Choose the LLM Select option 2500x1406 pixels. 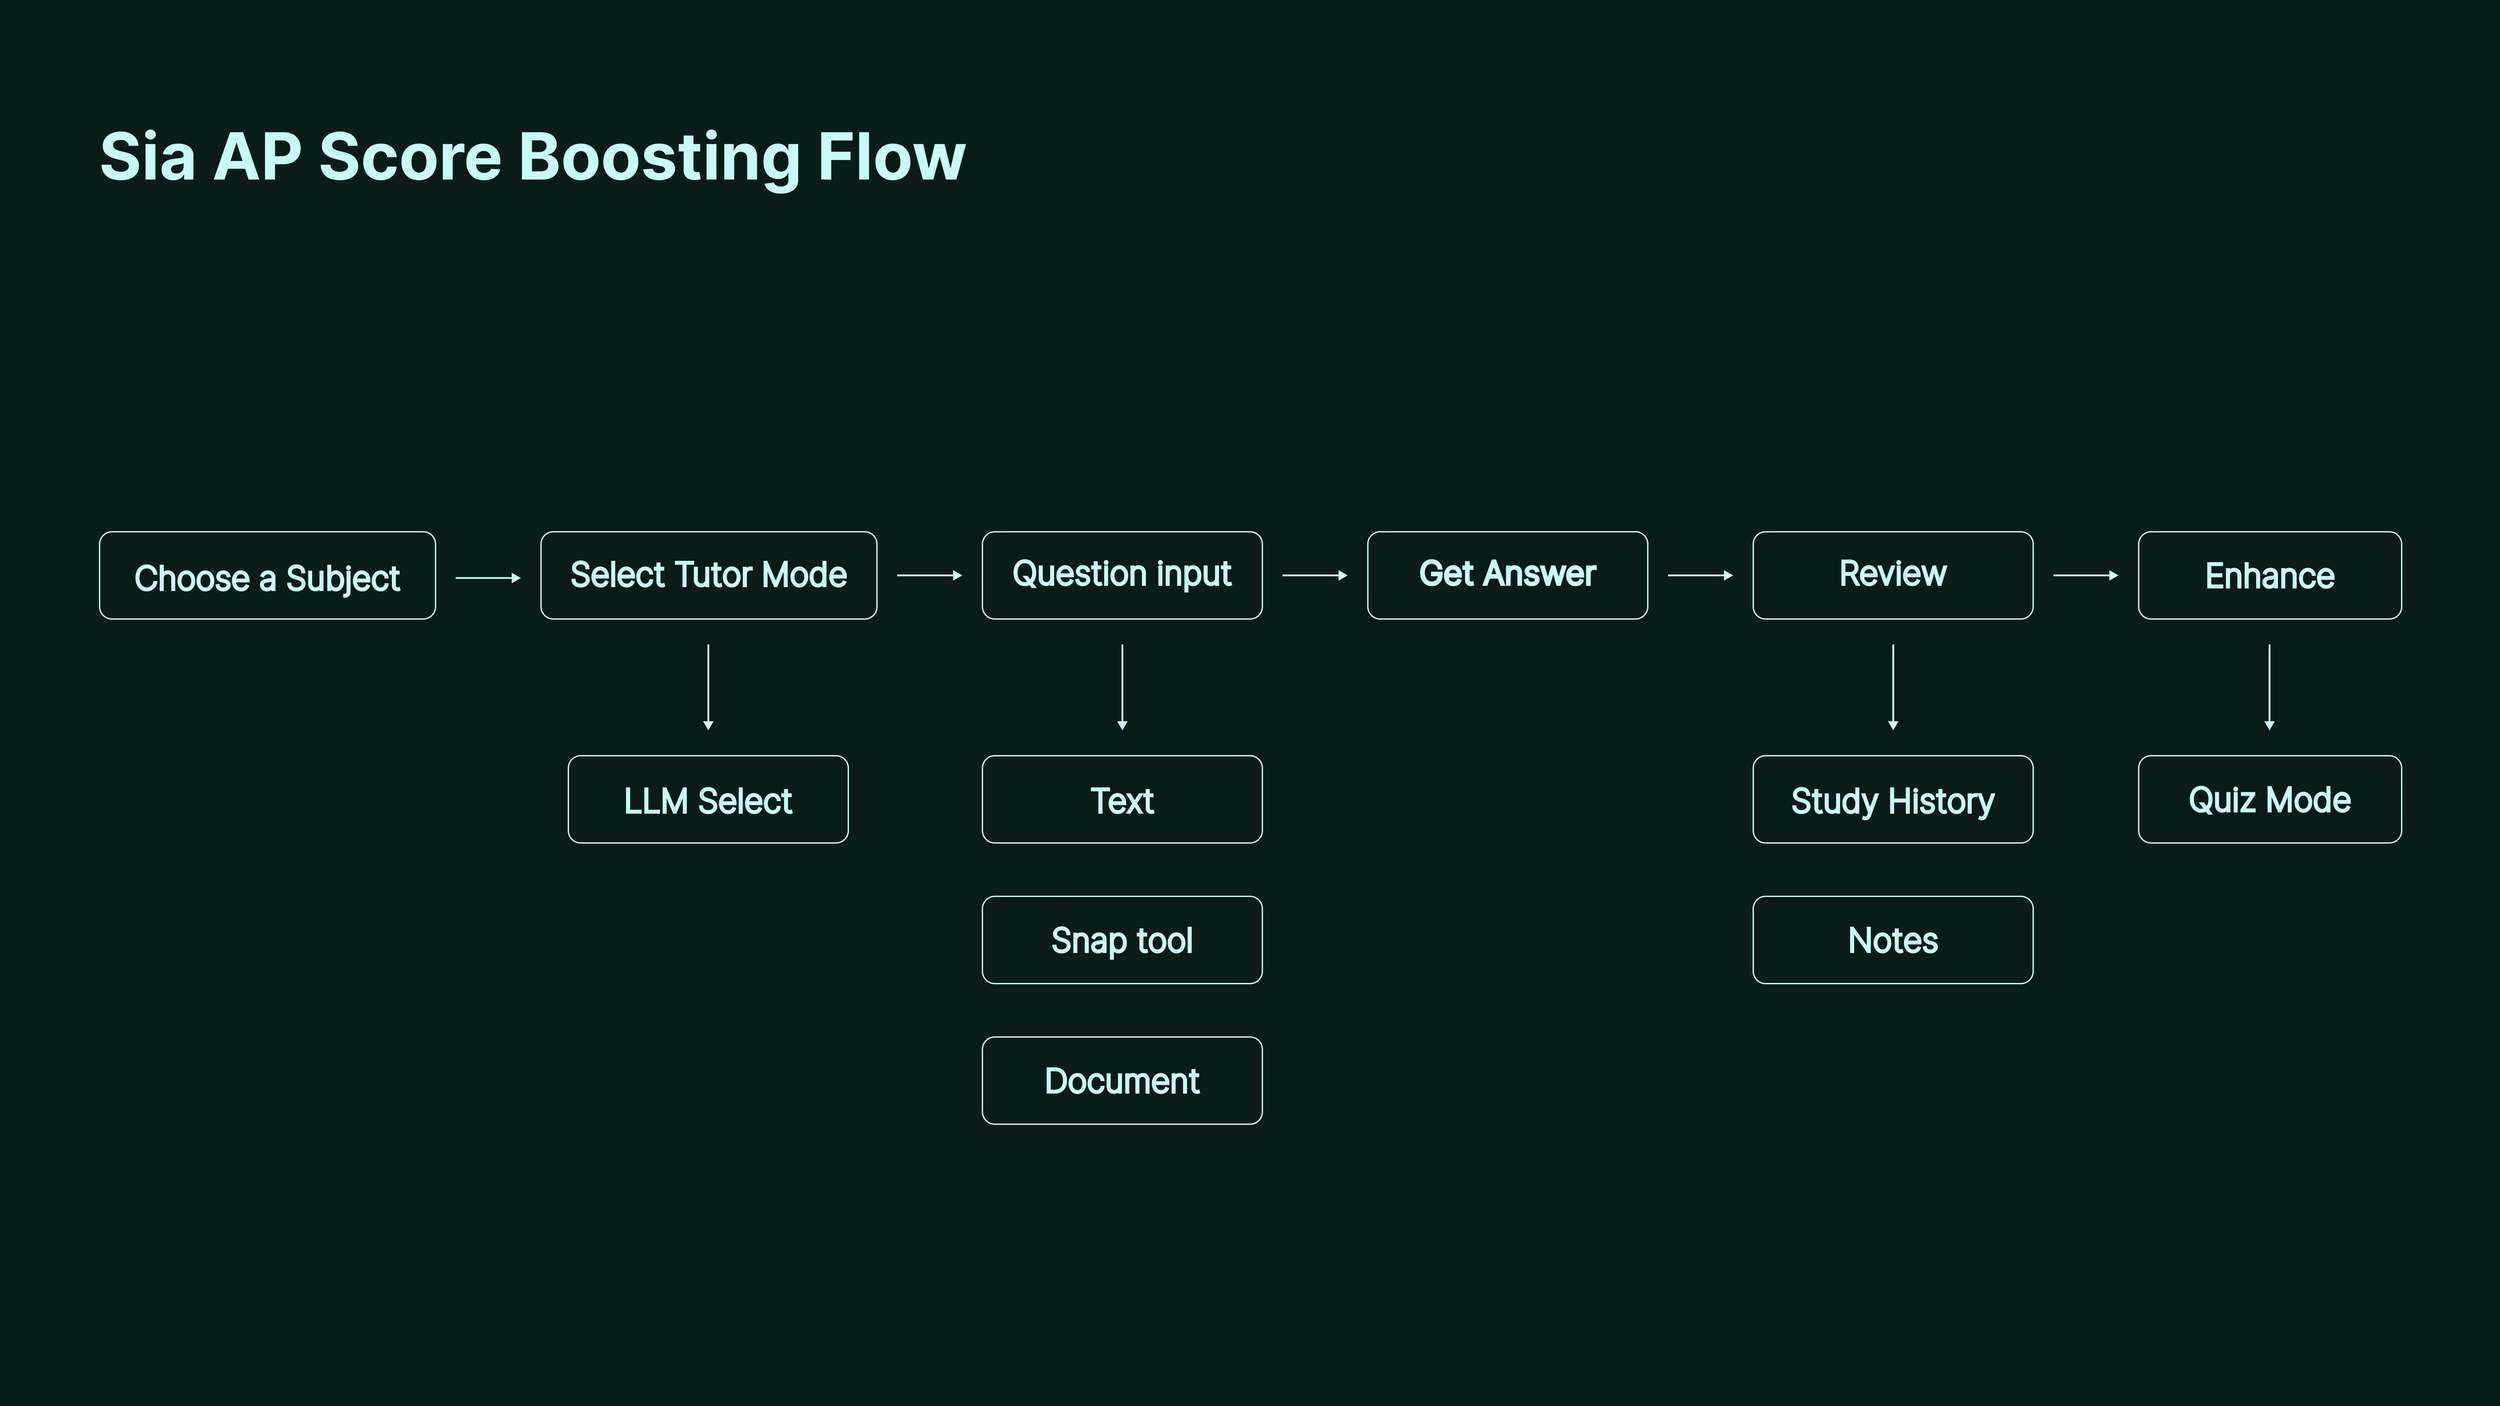point(708,799)
